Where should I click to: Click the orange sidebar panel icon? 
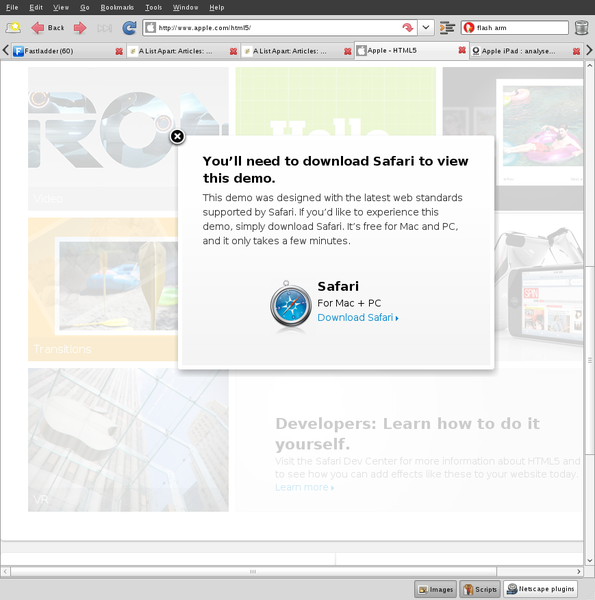click(447, 28)
